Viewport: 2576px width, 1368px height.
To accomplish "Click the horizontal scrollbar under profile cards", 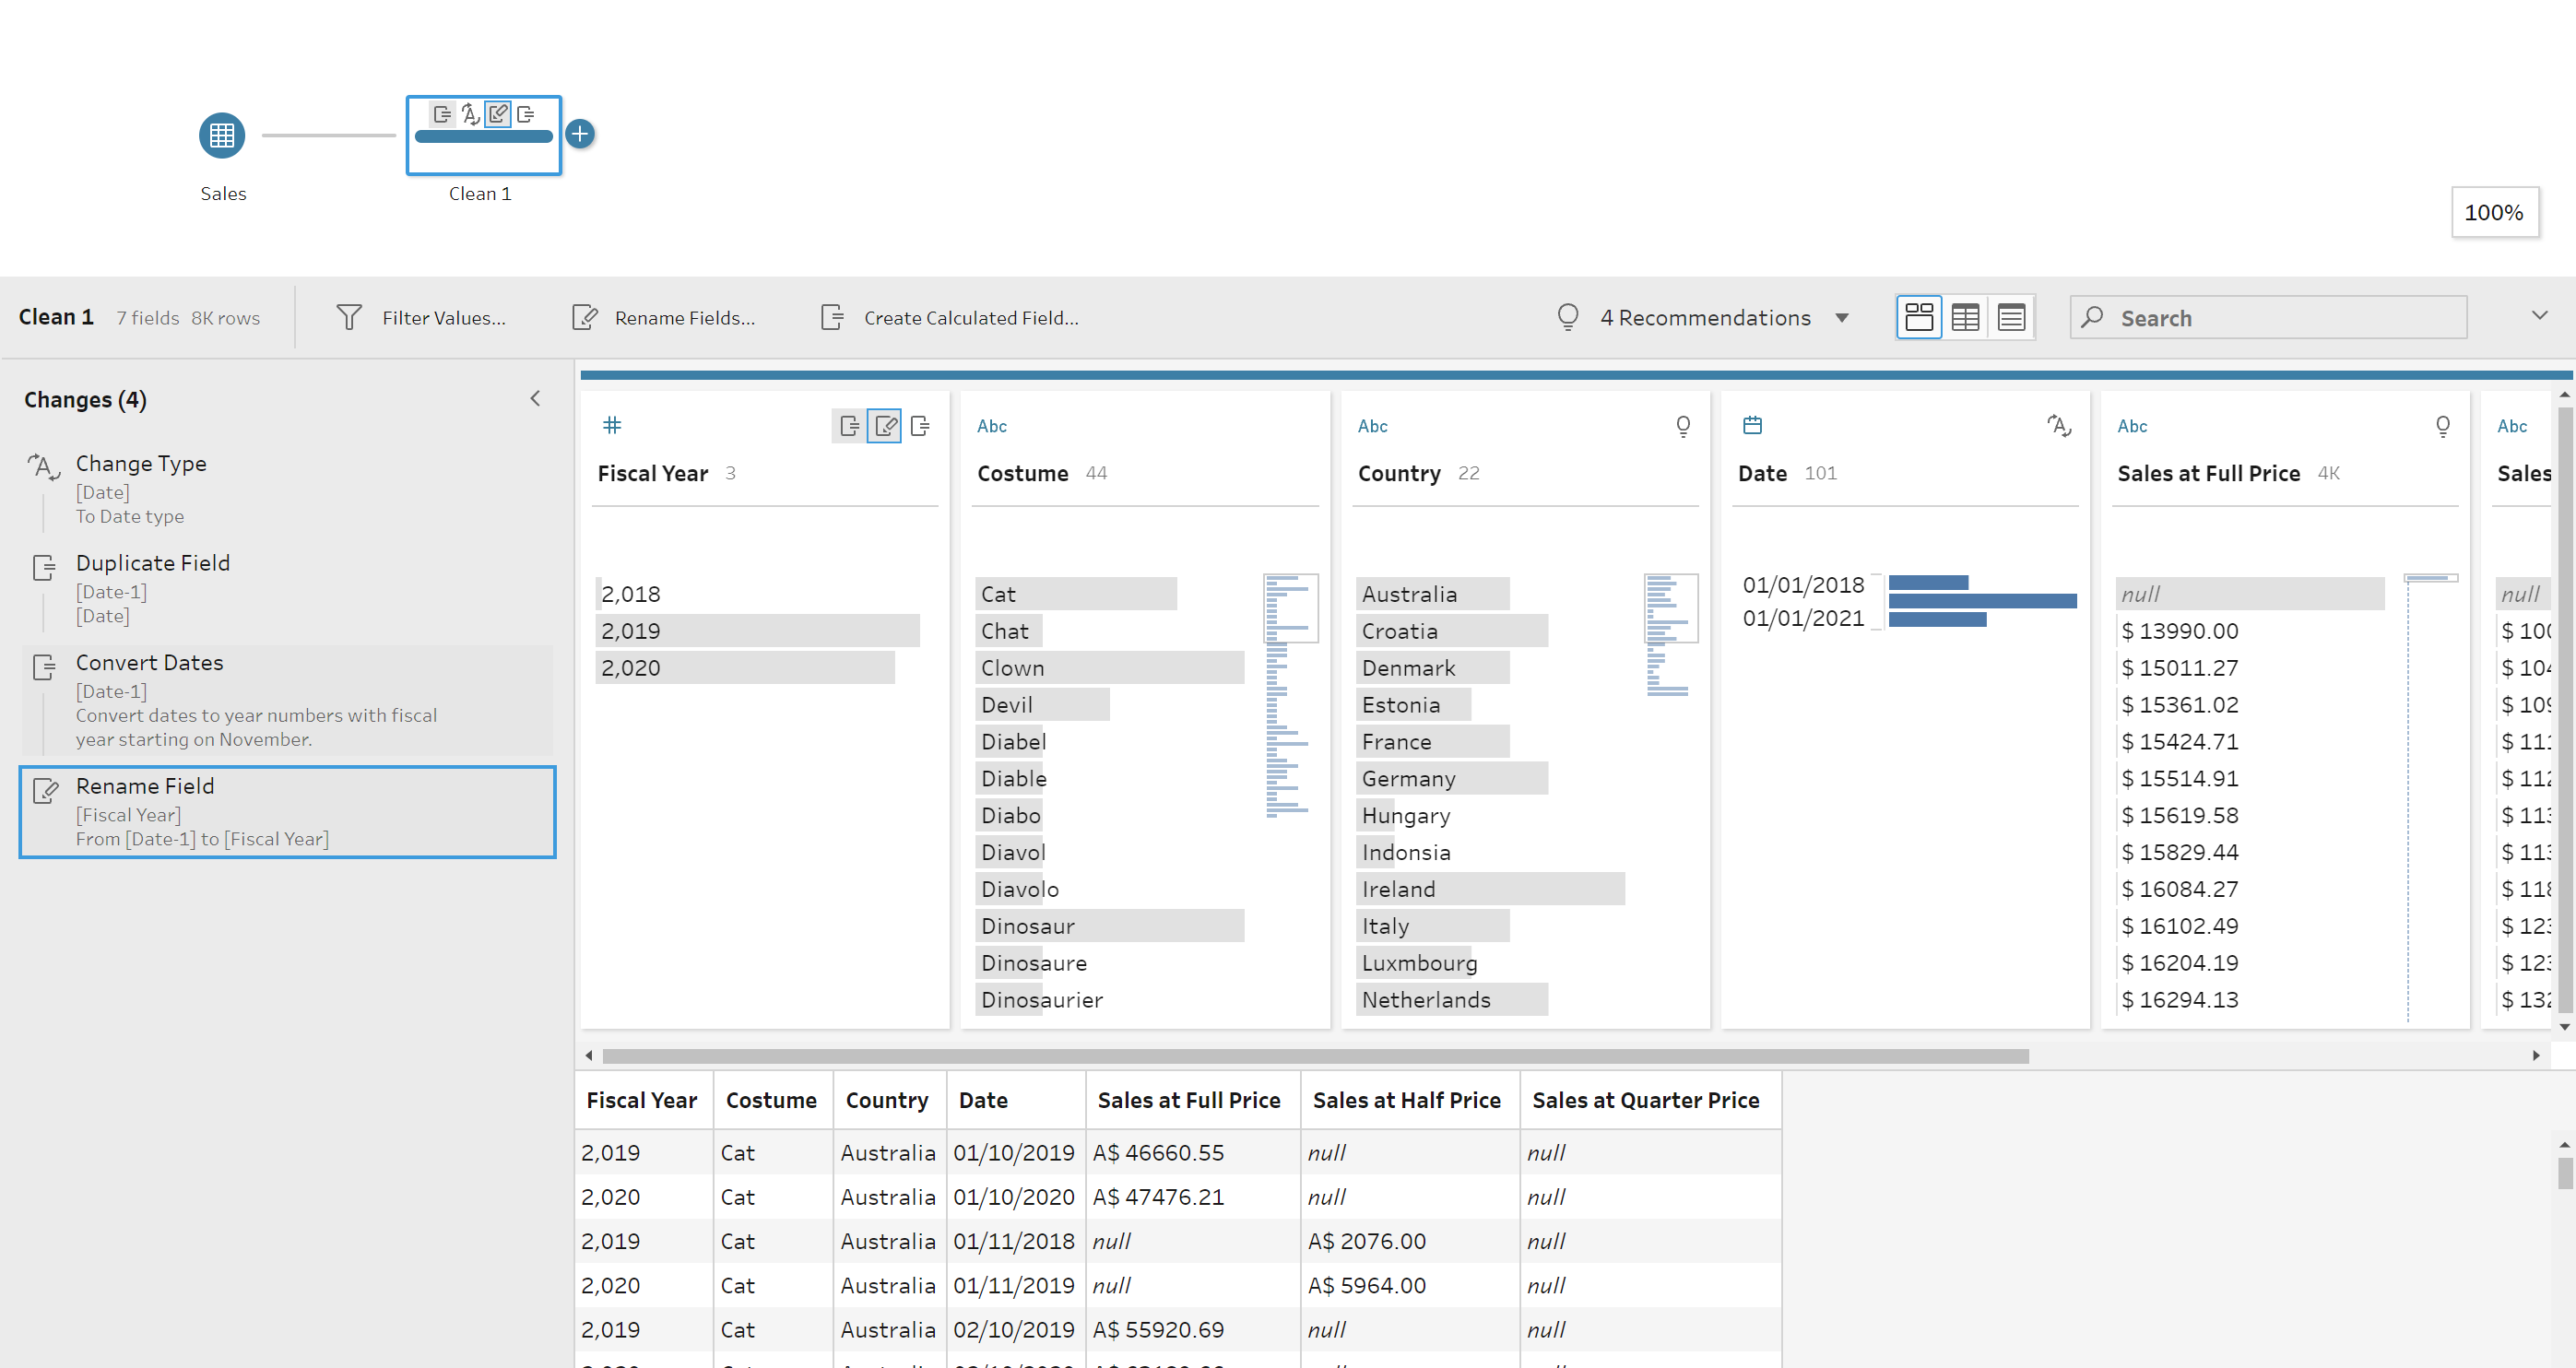I will [1314, 1056].
